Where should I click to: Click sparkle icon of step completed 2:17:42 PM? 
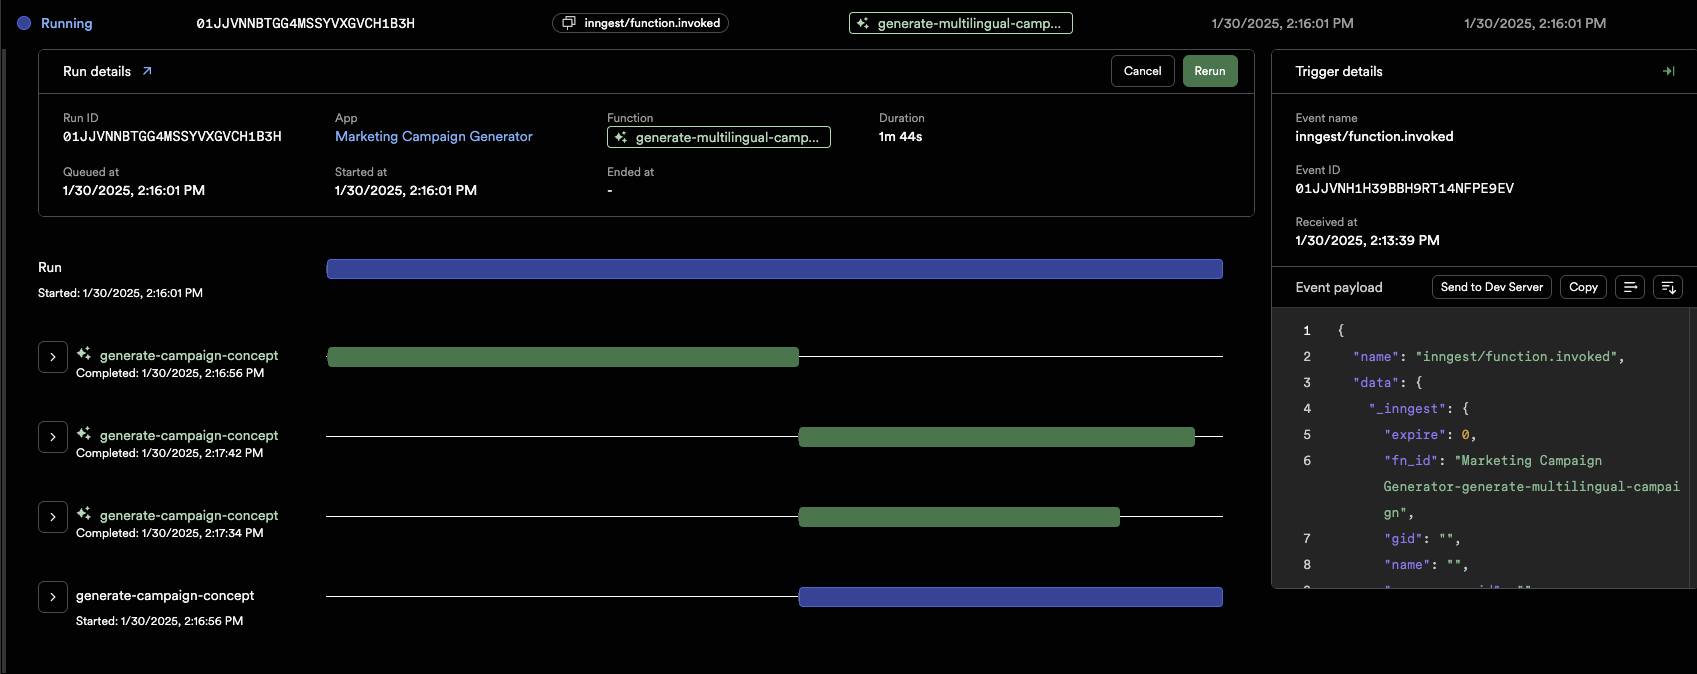click(84, 434)
